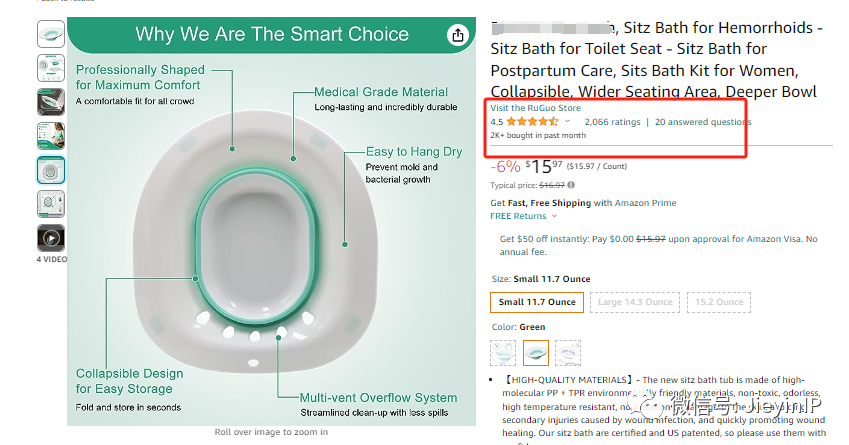Play the product video thumbnail
Image resolution: width=849 pixels, height=445 pixels.
click(x=51, y=238)
